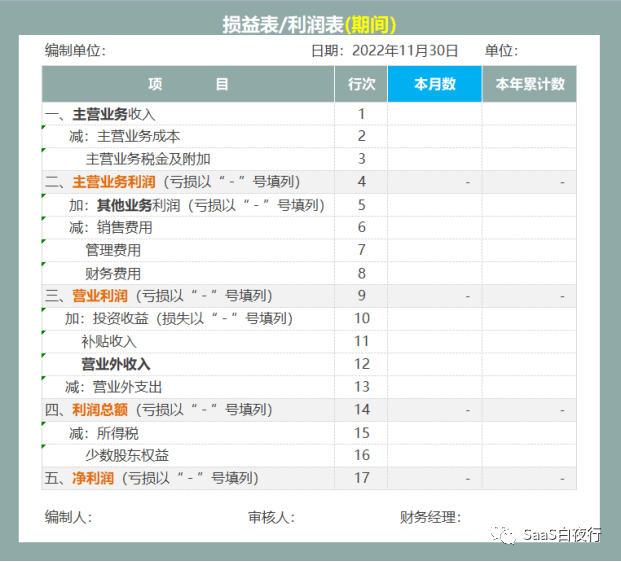Select the 本年累计数 dash in 净利润 row
Image resolution: width=621 pixels, height=562 pixels.
(562, 479)
